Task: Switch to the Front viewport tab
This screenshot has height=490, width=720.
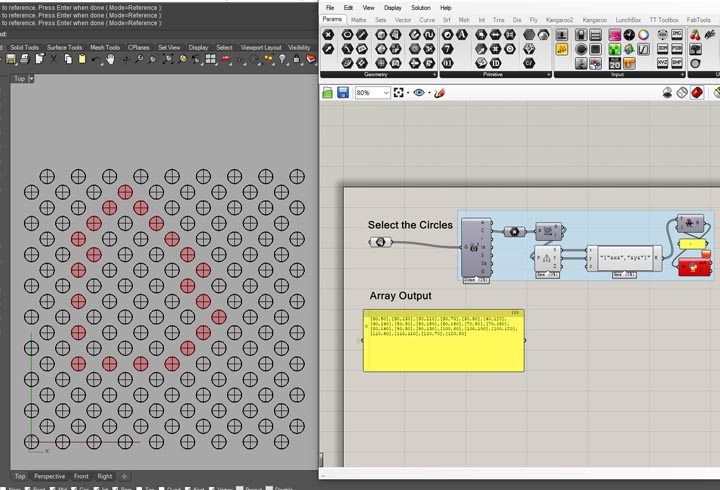Action: point(81,476)
